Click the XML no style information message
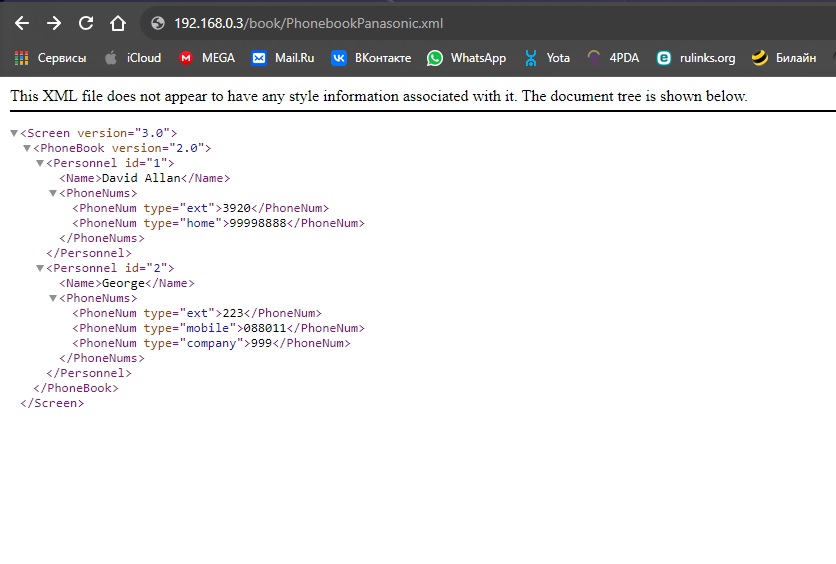This screenshot has width=836, height=564. 379,96
